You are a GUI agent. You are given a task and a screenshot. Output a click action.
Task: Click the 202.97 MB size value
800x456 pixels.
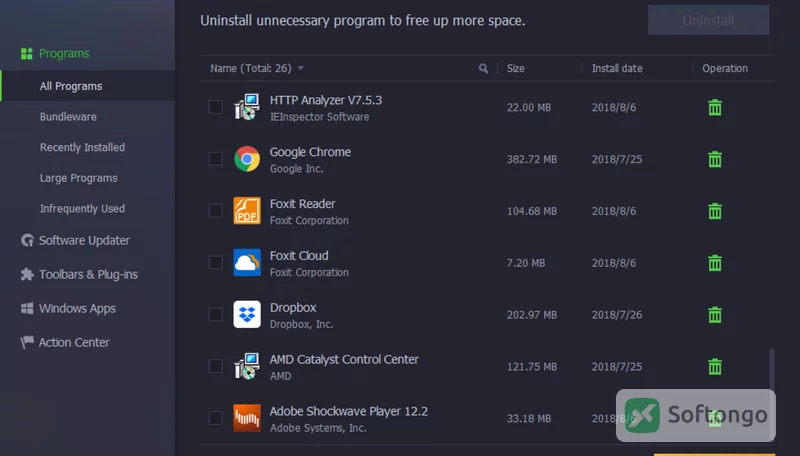click(x=532, y=315)
